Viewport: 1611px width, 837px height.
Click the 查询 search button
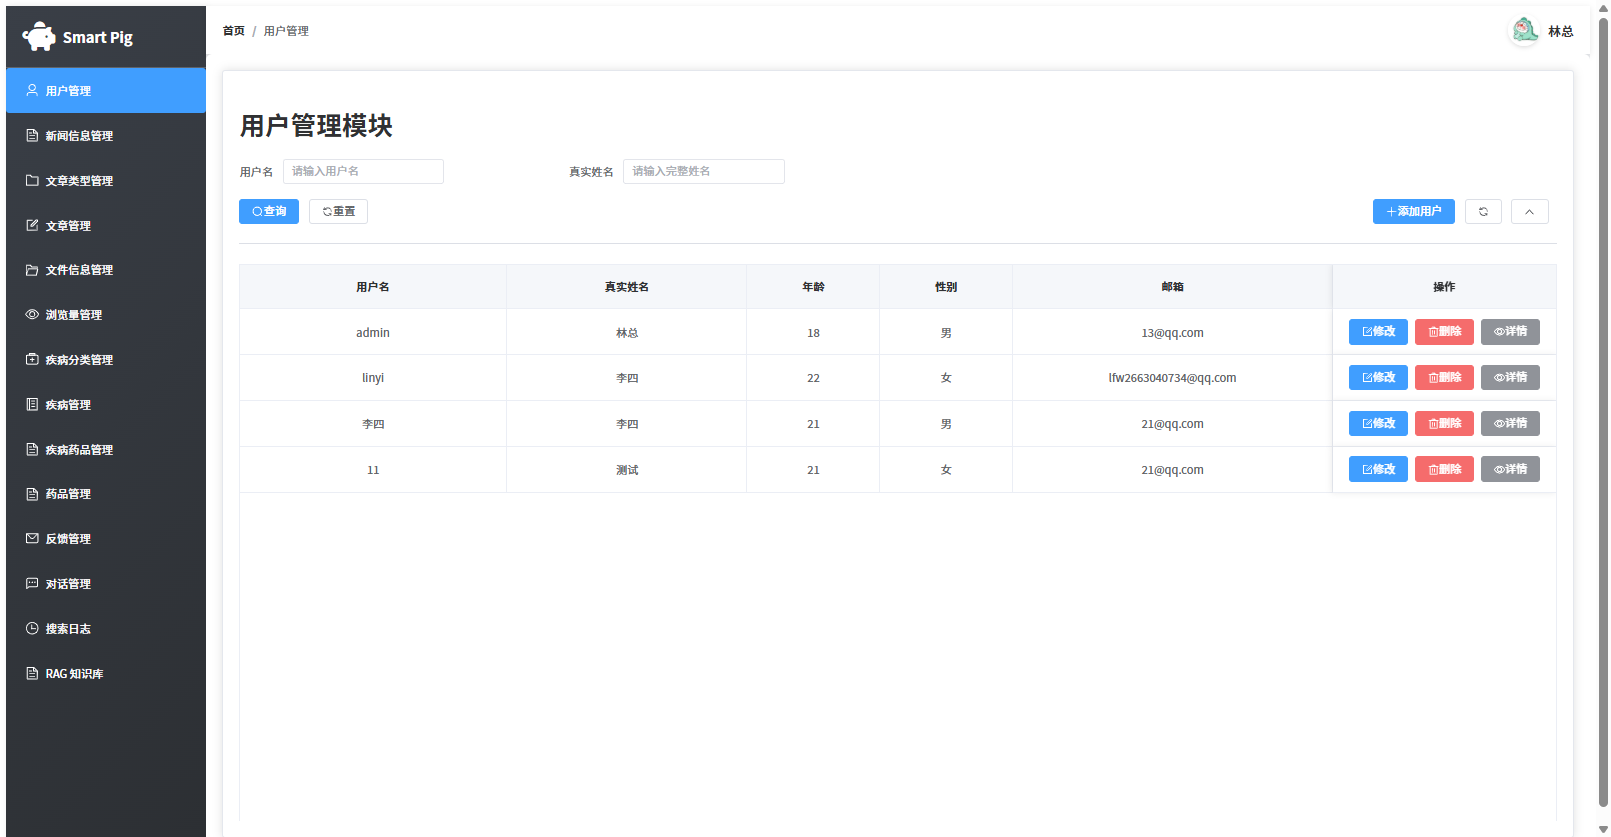coord(269,211)
